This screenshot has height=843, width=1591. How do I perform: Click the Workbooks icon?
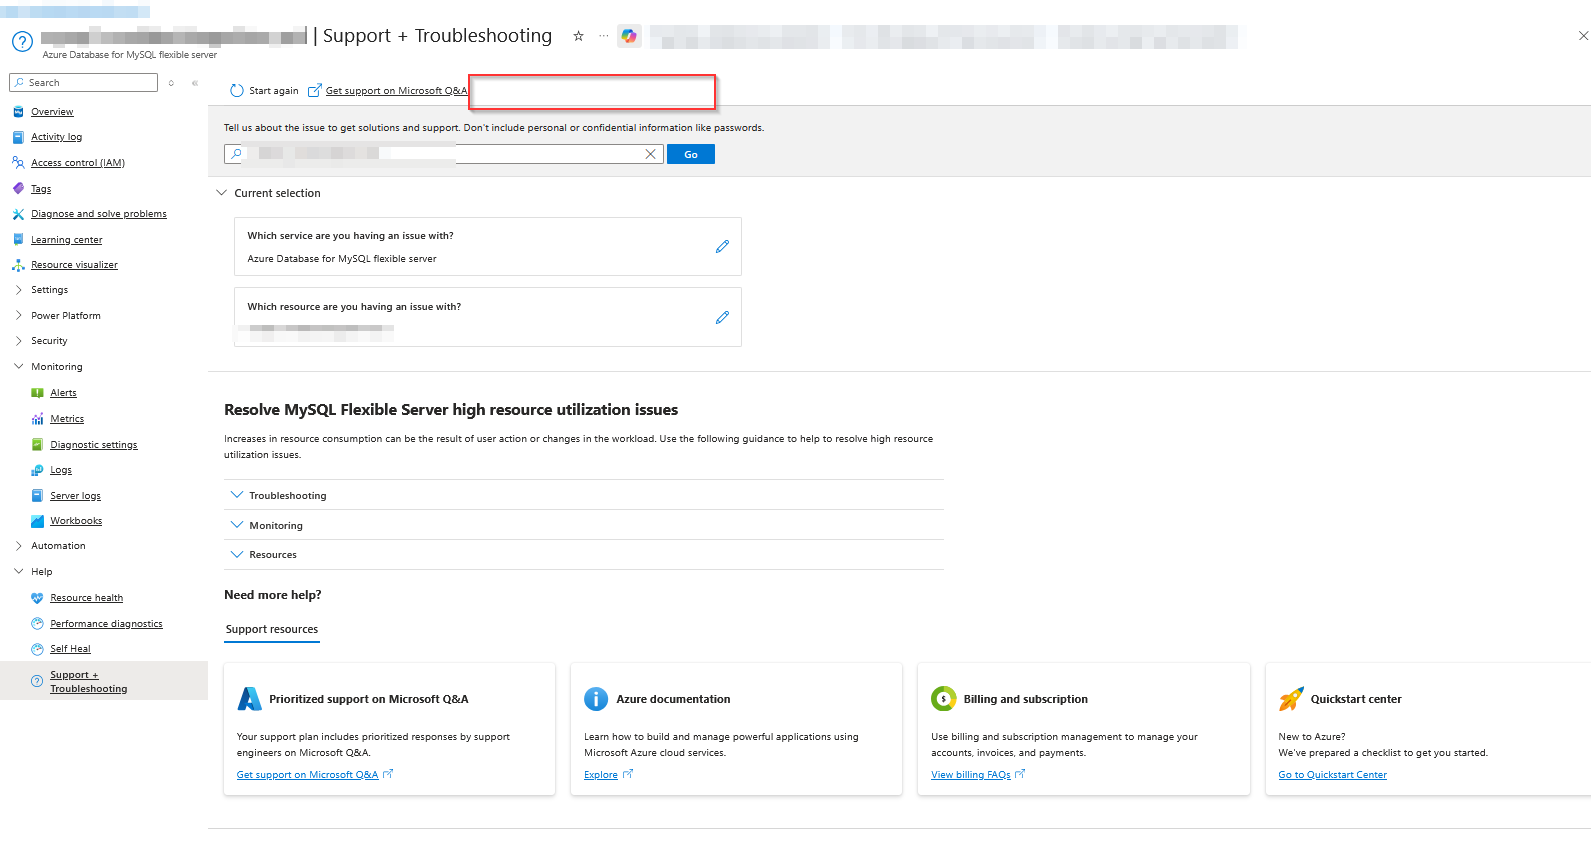click(37, 521)
